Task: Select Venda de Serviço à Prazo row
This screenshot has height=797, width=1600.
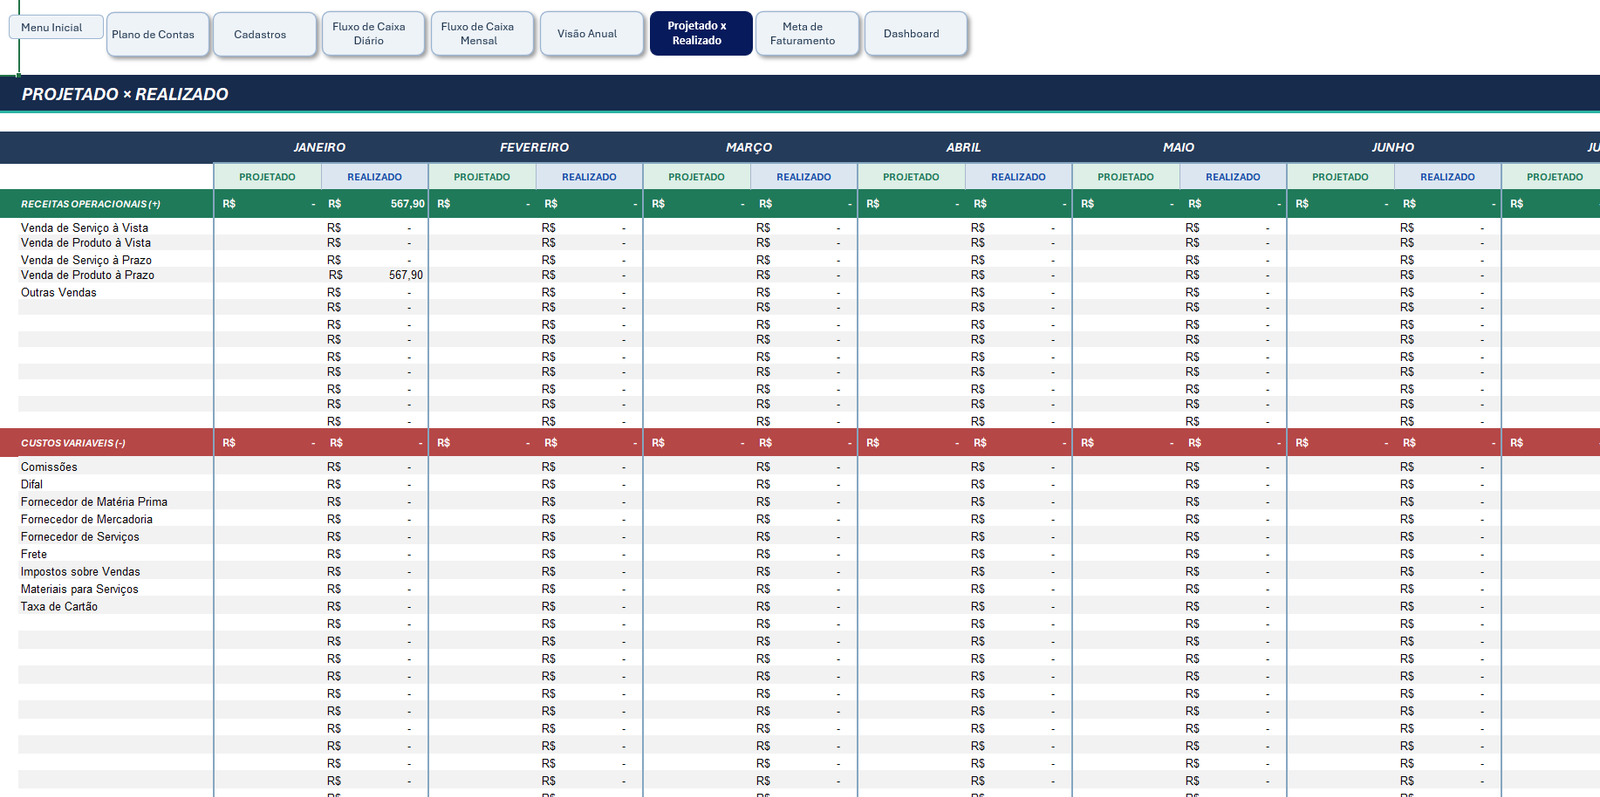Action: 86,260
